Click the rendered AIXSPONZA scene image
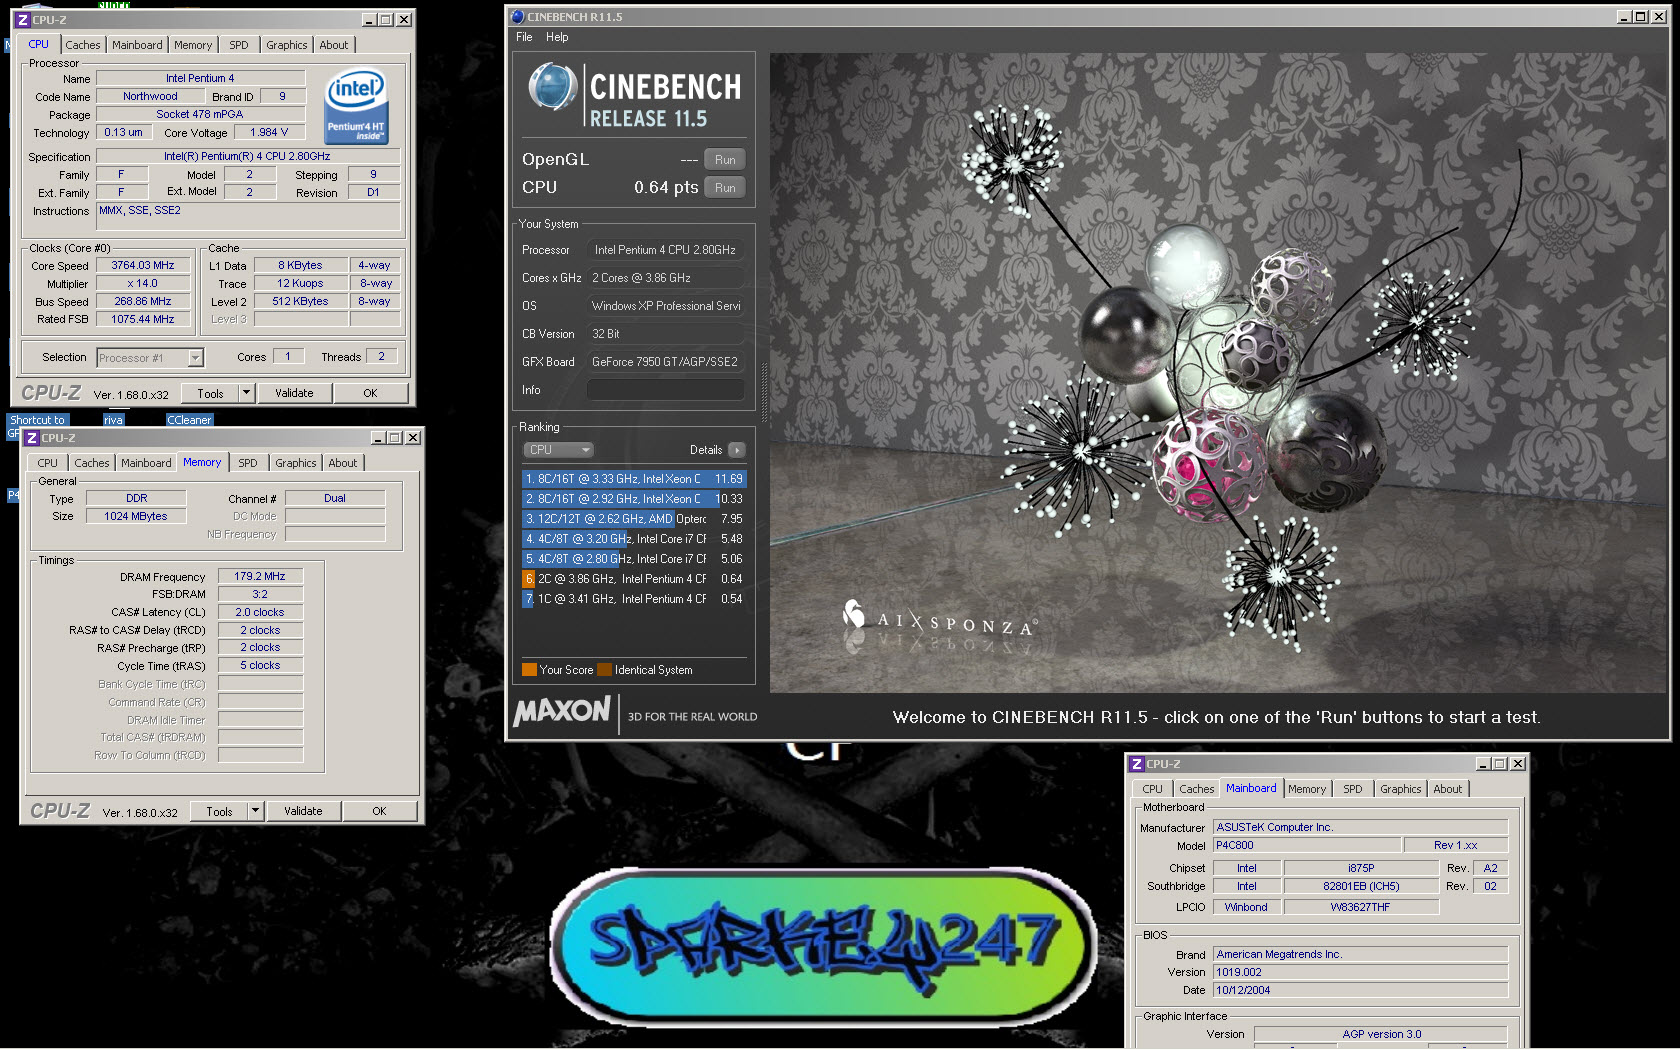 point(1218,372)
